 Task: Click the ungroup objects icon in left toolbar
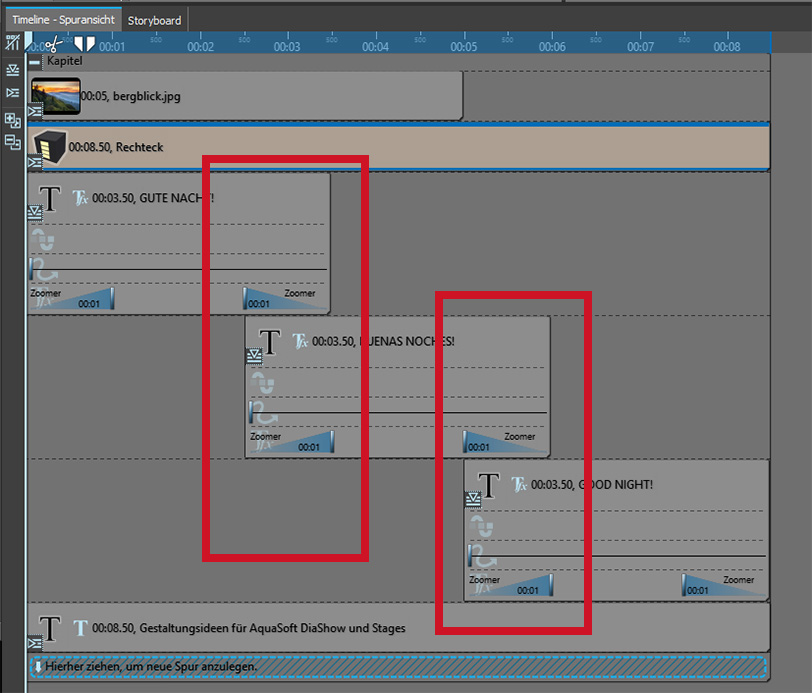click(12, 142)
